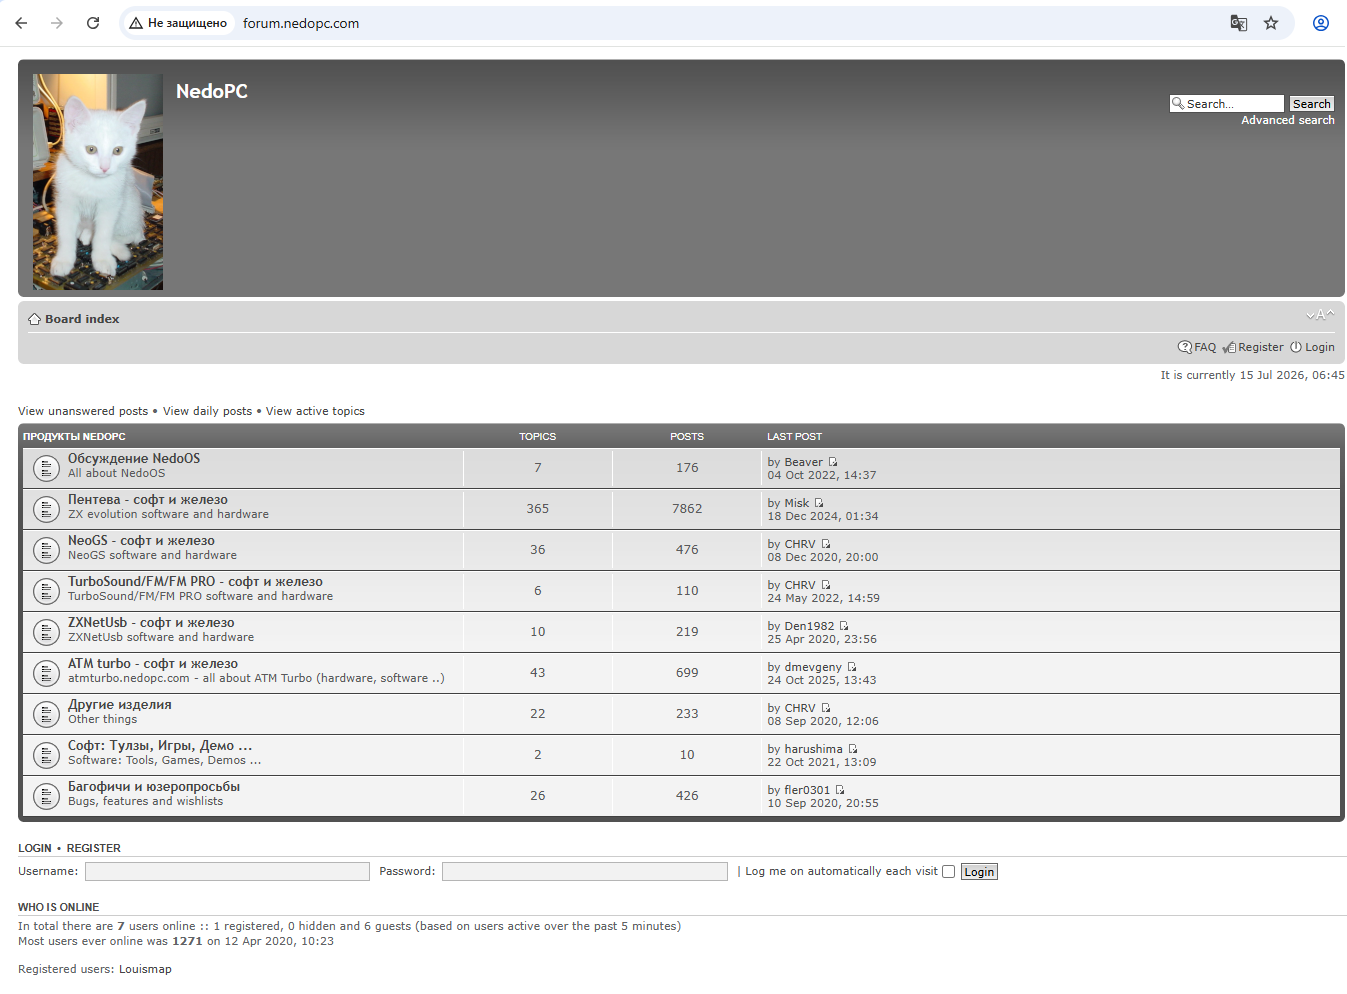View latest post icon next to dmevgeny
Image resolution: width=1347 pixels, height=994 pixels.
coord(852,667)
